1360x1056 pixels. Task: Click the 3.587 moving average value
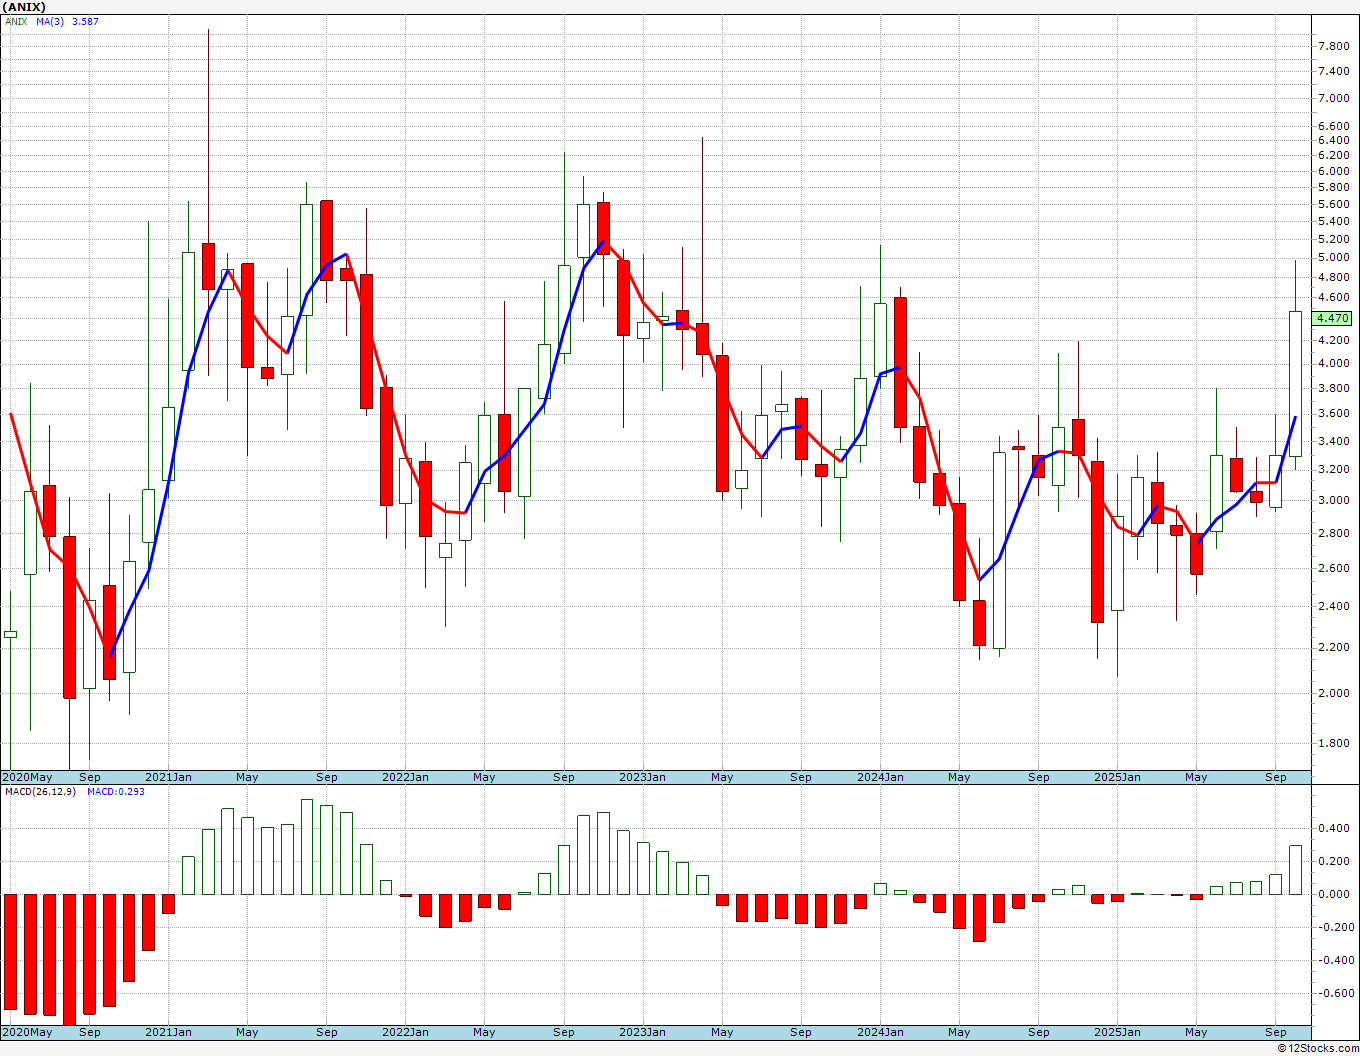(85, 21)
